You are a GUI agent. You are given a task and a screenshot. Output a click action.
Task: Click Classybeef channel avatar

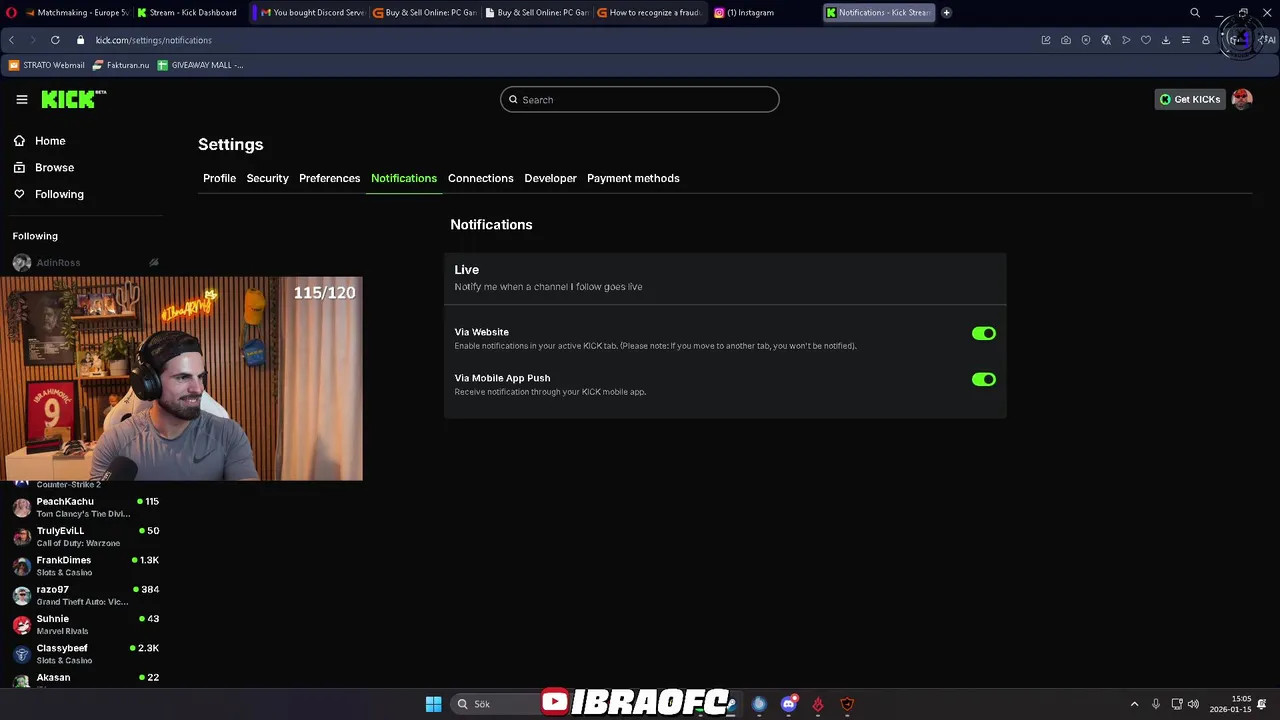tap(21, 654)
